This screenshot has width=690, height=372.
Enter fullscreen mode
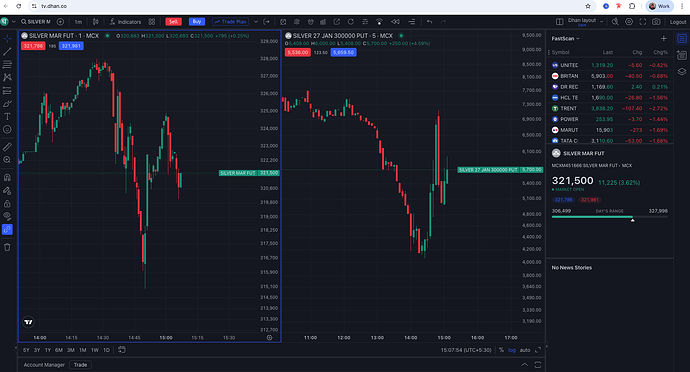[642, 22]
